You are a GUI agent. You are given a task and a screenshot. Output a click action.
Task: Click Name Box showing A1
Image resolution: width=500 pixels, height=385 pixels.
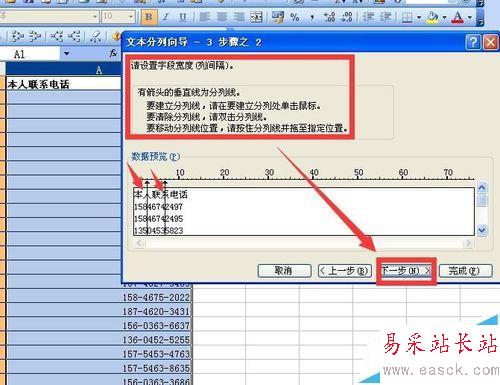coord(30,54)
